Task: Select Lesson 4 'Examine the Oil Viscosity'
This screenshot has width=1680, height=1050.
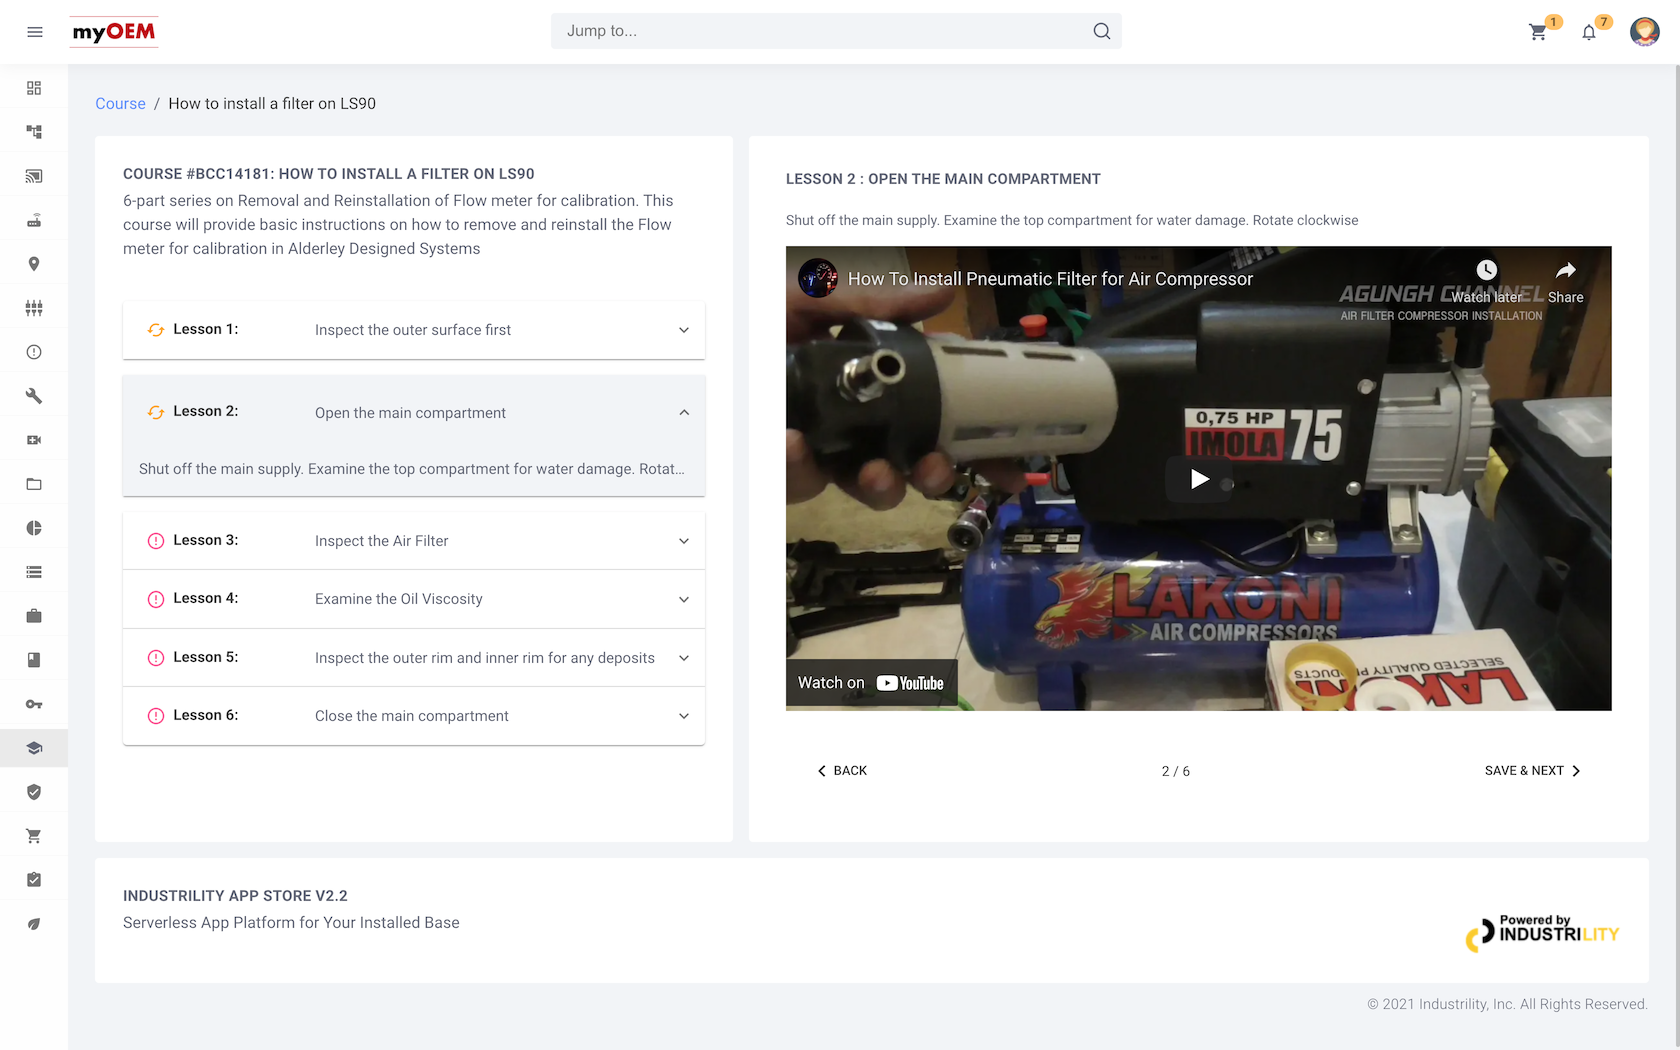Action: tap(414, 599)
